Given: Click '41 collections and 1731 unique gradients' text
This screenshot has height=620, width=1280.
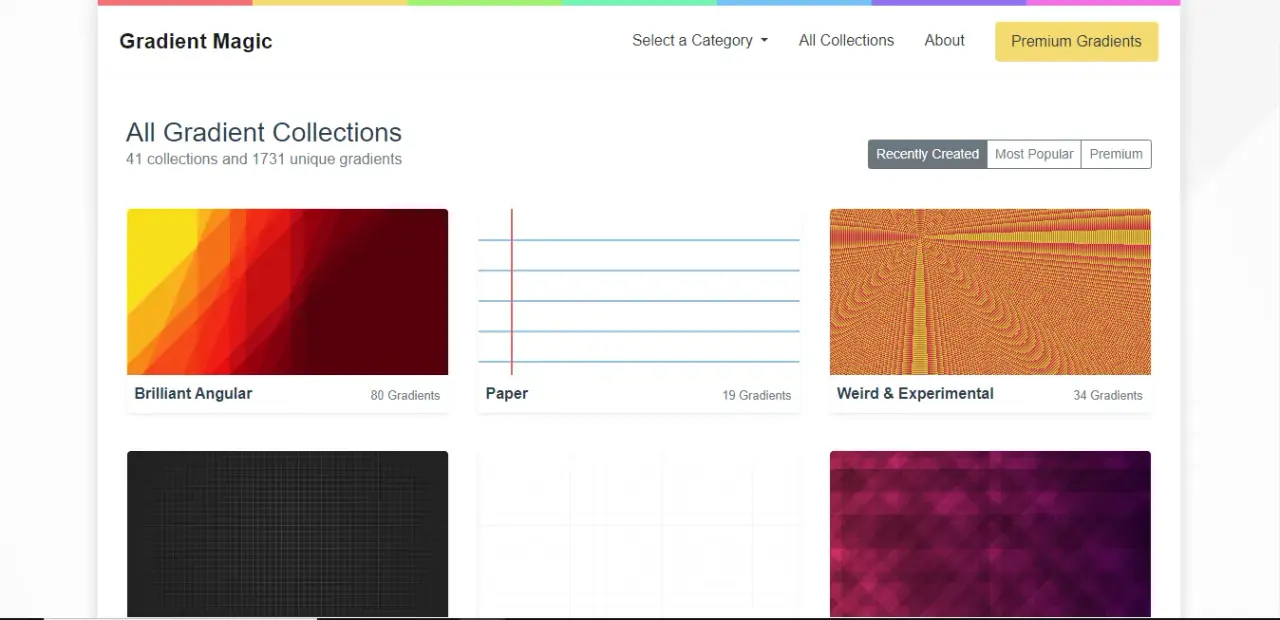Looking at the screenshot, I should [264, 159].
